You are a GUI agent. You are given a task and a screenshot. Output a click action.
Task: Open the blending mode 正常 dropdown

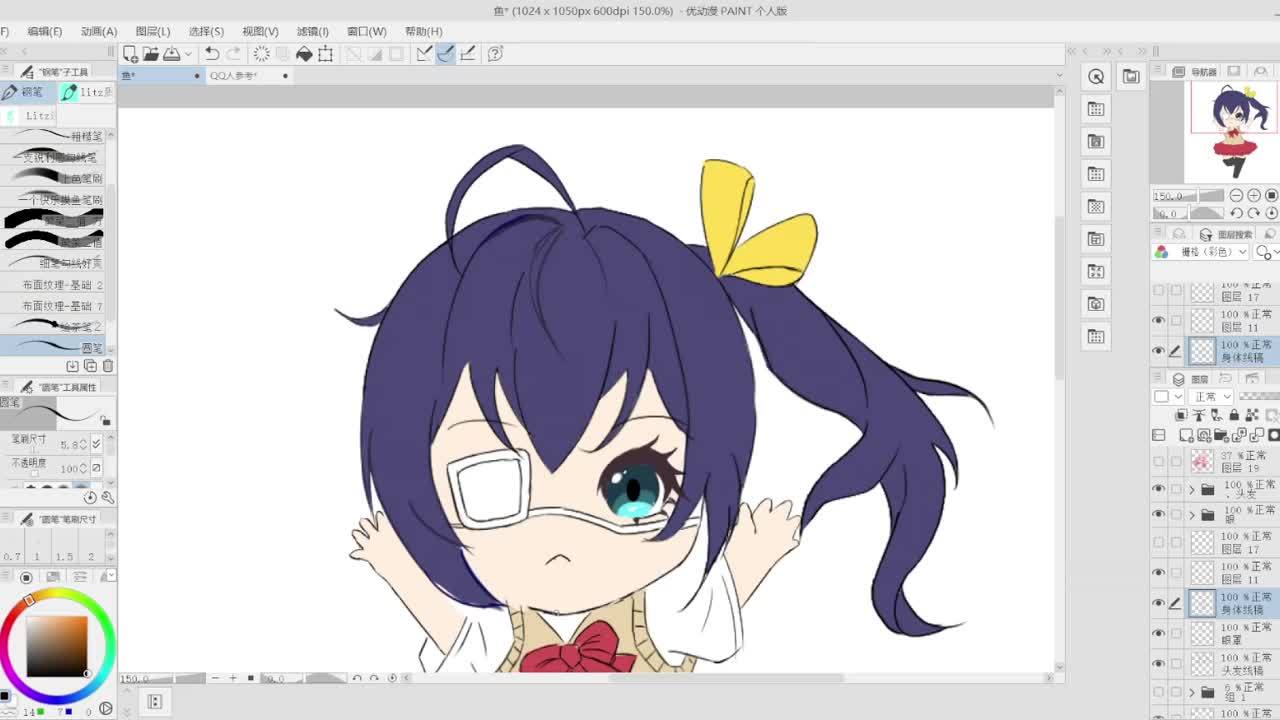(1212, 397)
